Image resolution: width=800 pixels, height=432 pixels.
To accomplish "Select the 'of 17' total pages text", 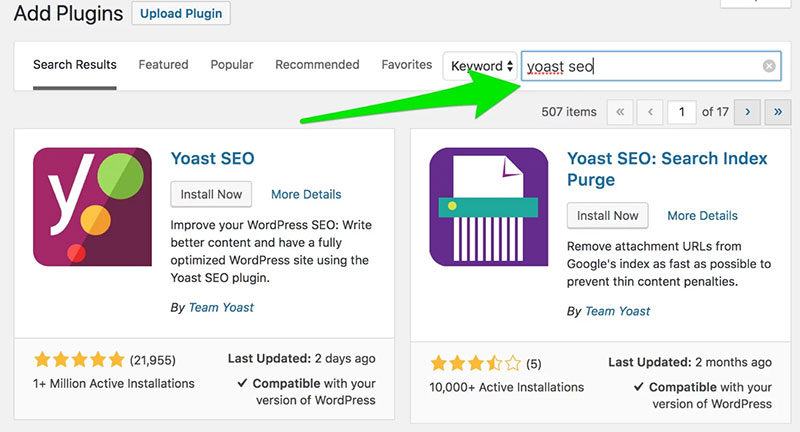I will 715,112.
